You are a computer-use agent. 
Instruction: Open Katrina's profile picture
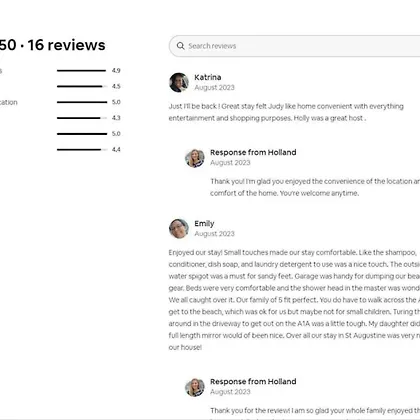179,82
